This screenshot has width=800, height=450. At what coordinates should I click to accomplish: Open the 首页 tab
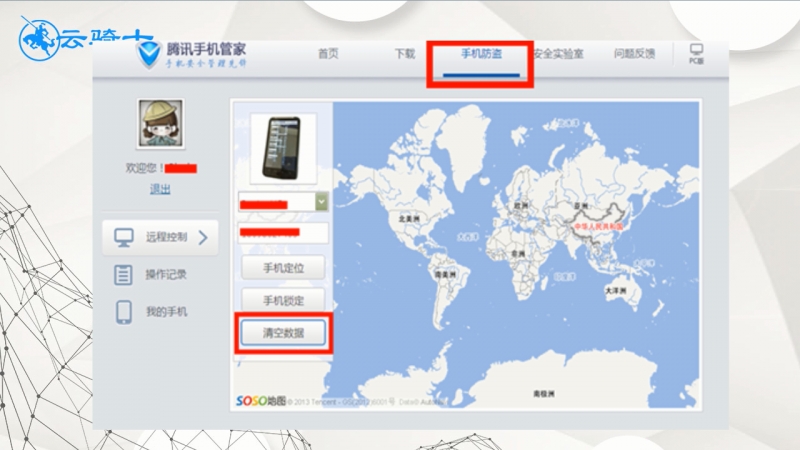click(328, 54)
